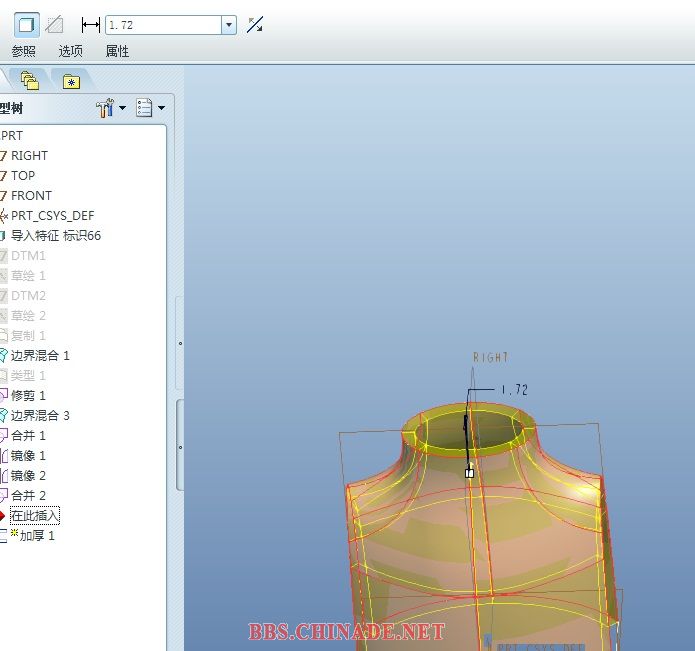Screen dimensions: 695x651
Task: Open the 属性 (Properties) panel tab
Action: [x=117, y=51]
